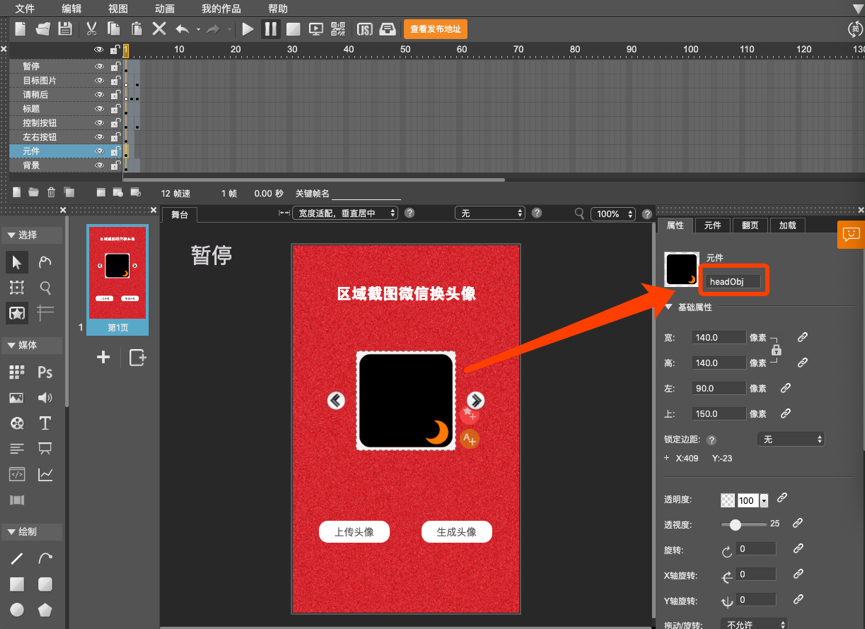
Task: Select the text T tool
Action: click(x=45, y=423)
